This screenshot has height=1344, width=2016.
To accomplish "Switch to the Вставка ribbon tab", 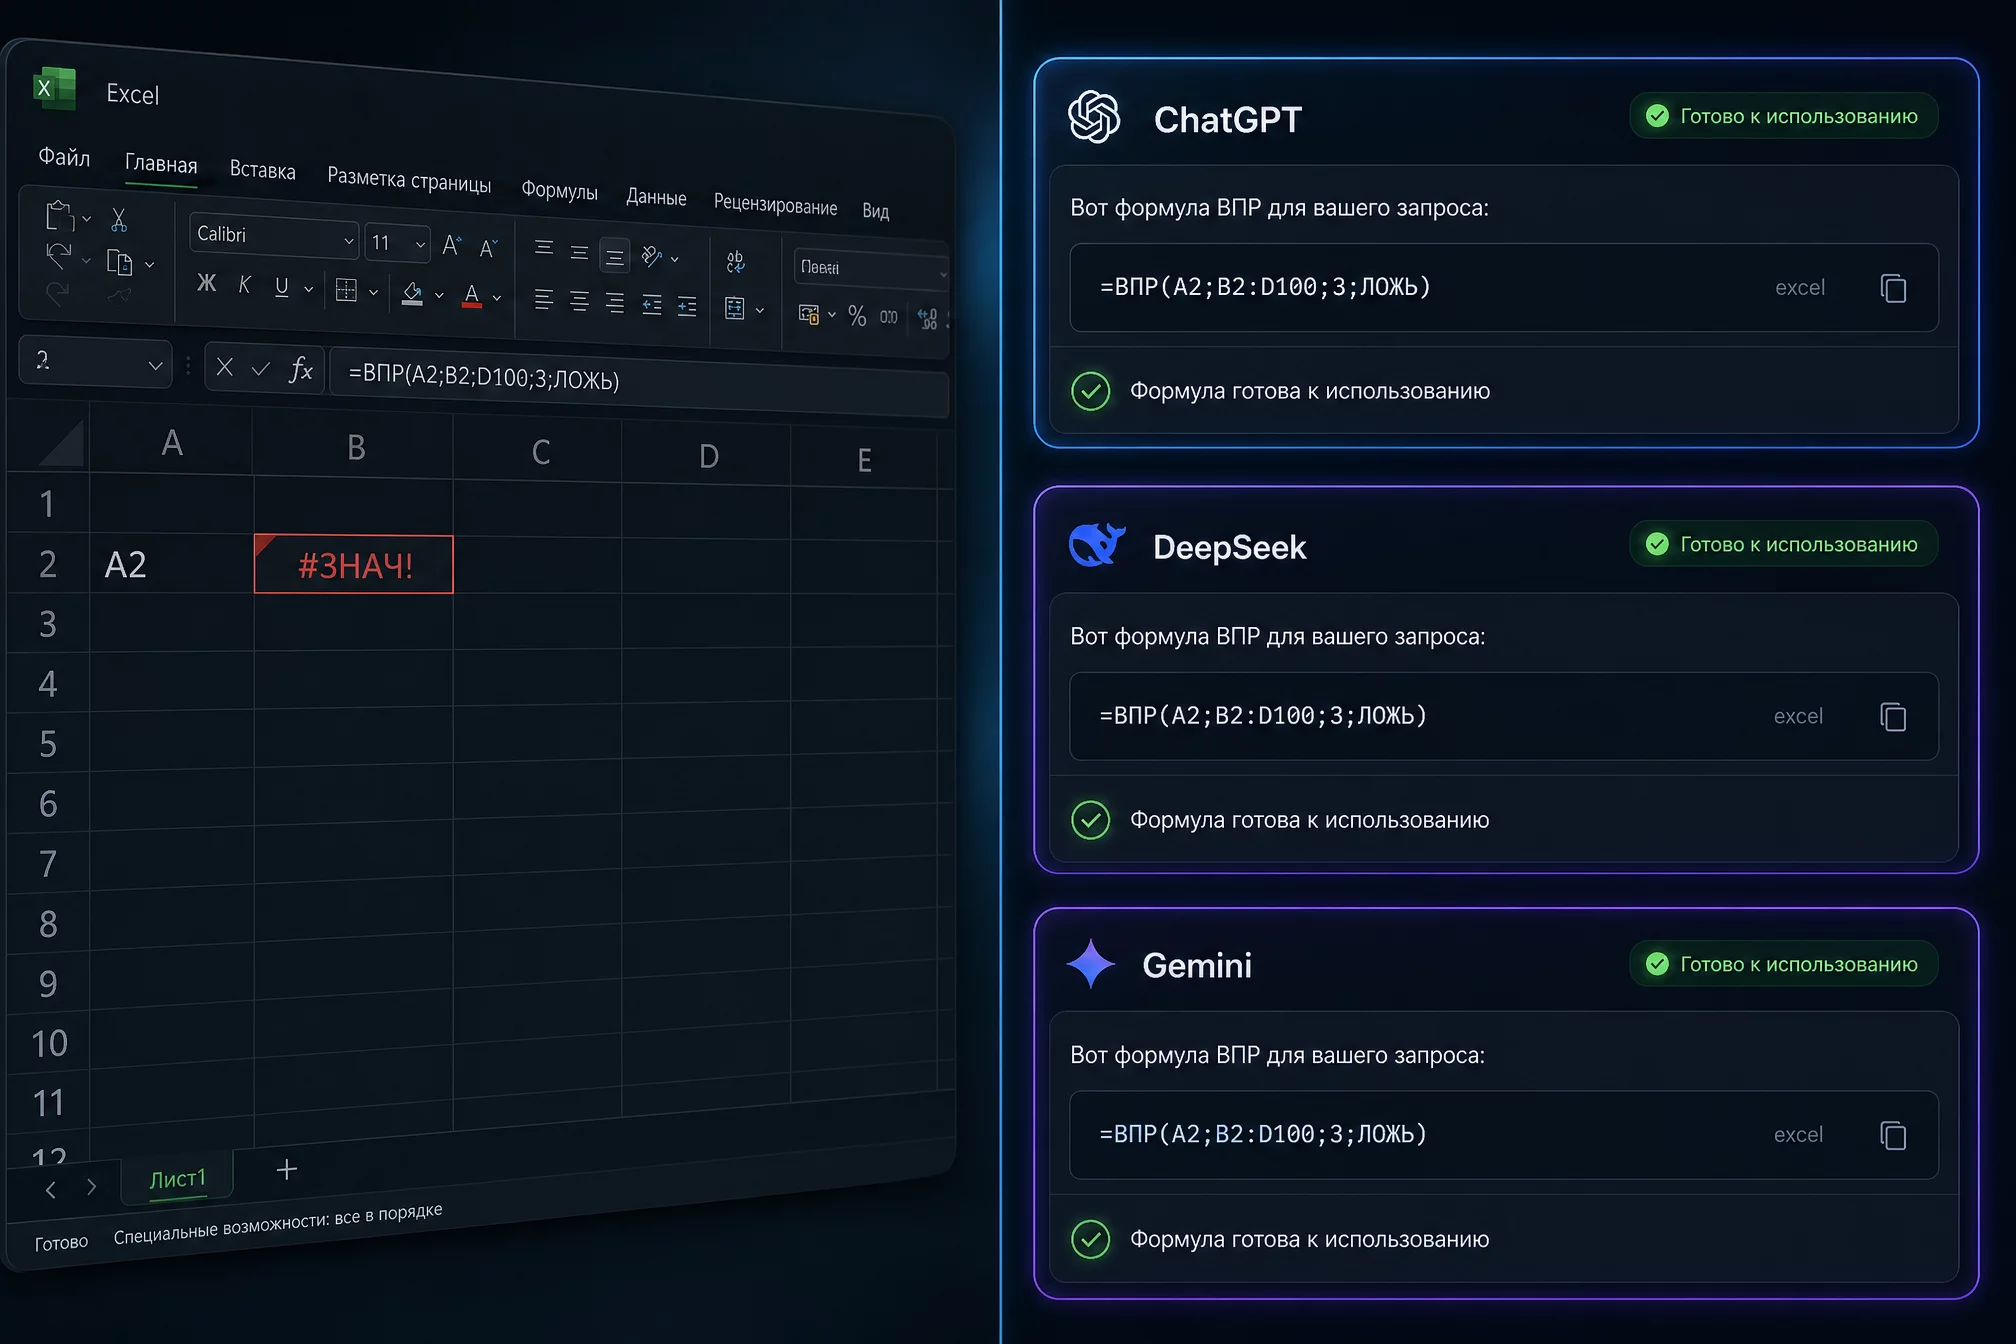I will point(262,170).
